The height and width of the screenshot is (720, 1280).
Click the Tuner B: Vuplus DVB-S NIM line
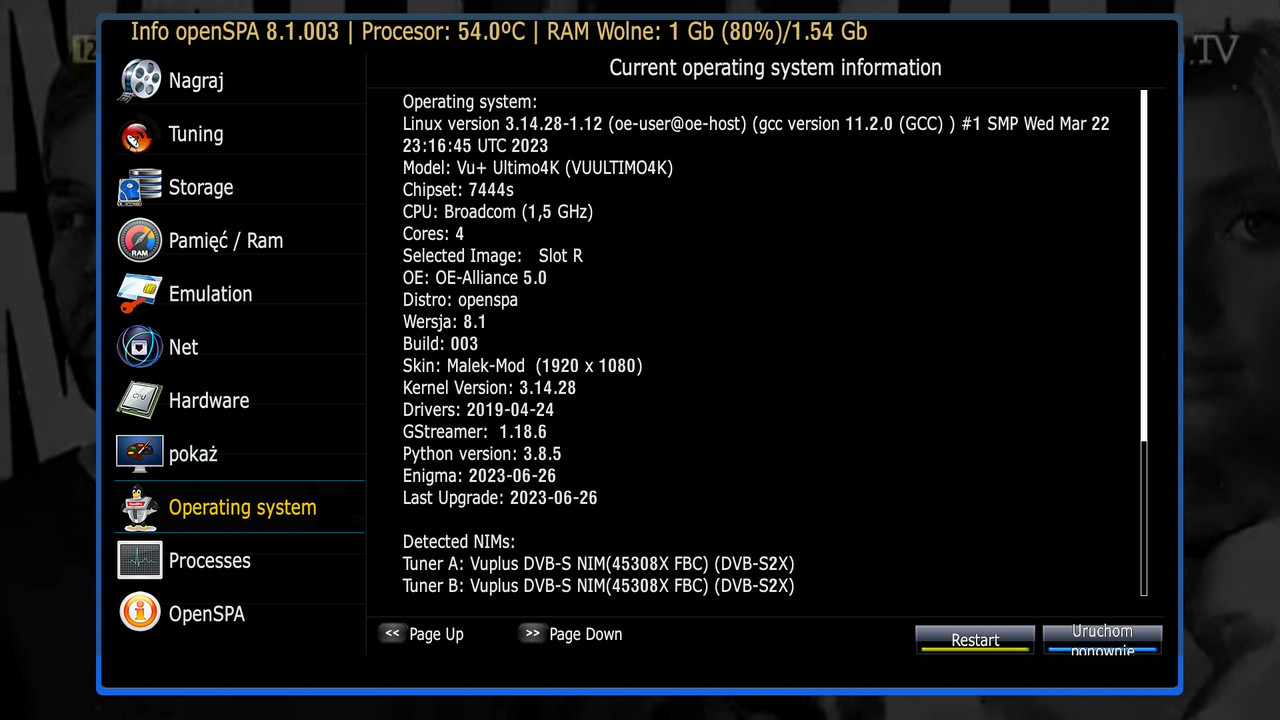598,585
